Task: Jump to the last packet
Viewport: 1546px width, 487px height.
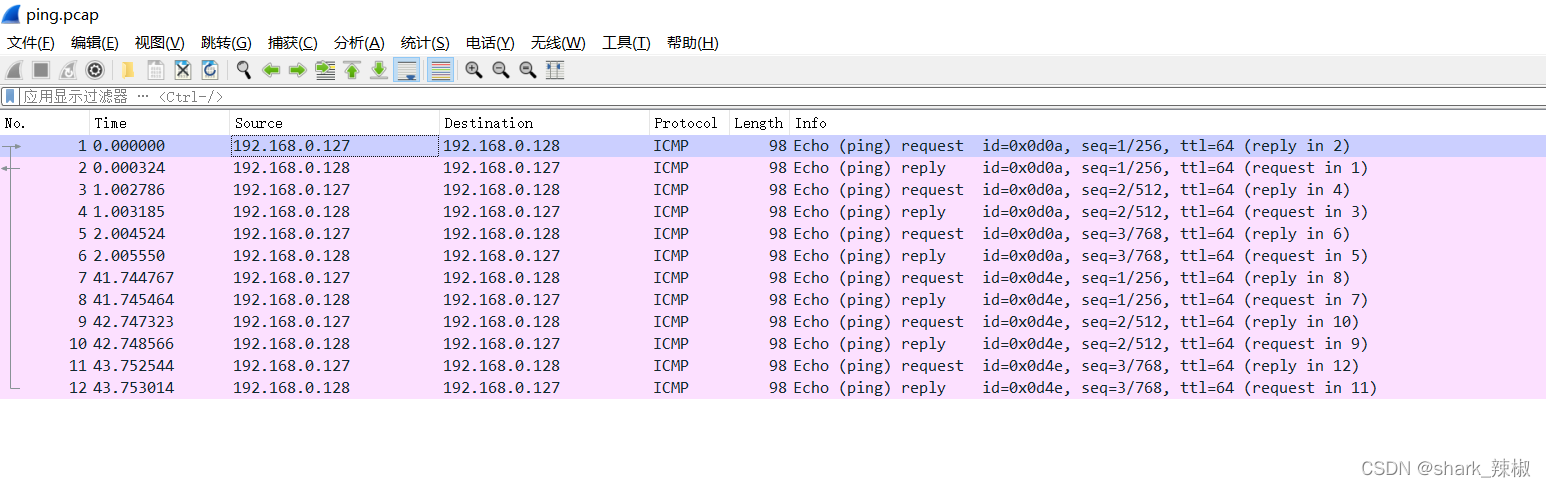Action: [379, 70]
